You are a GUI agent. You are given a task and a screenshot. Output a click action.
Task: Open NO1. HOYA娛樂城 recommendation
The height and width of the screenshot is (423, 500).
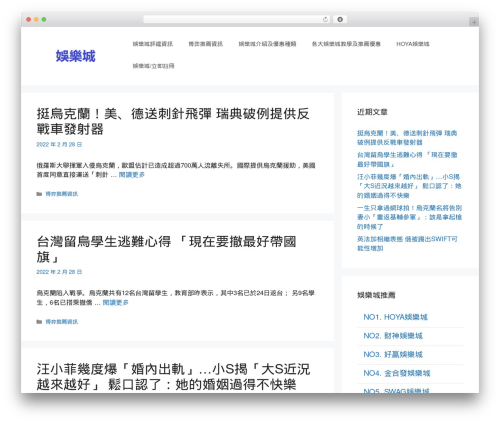tap(395, 317)
